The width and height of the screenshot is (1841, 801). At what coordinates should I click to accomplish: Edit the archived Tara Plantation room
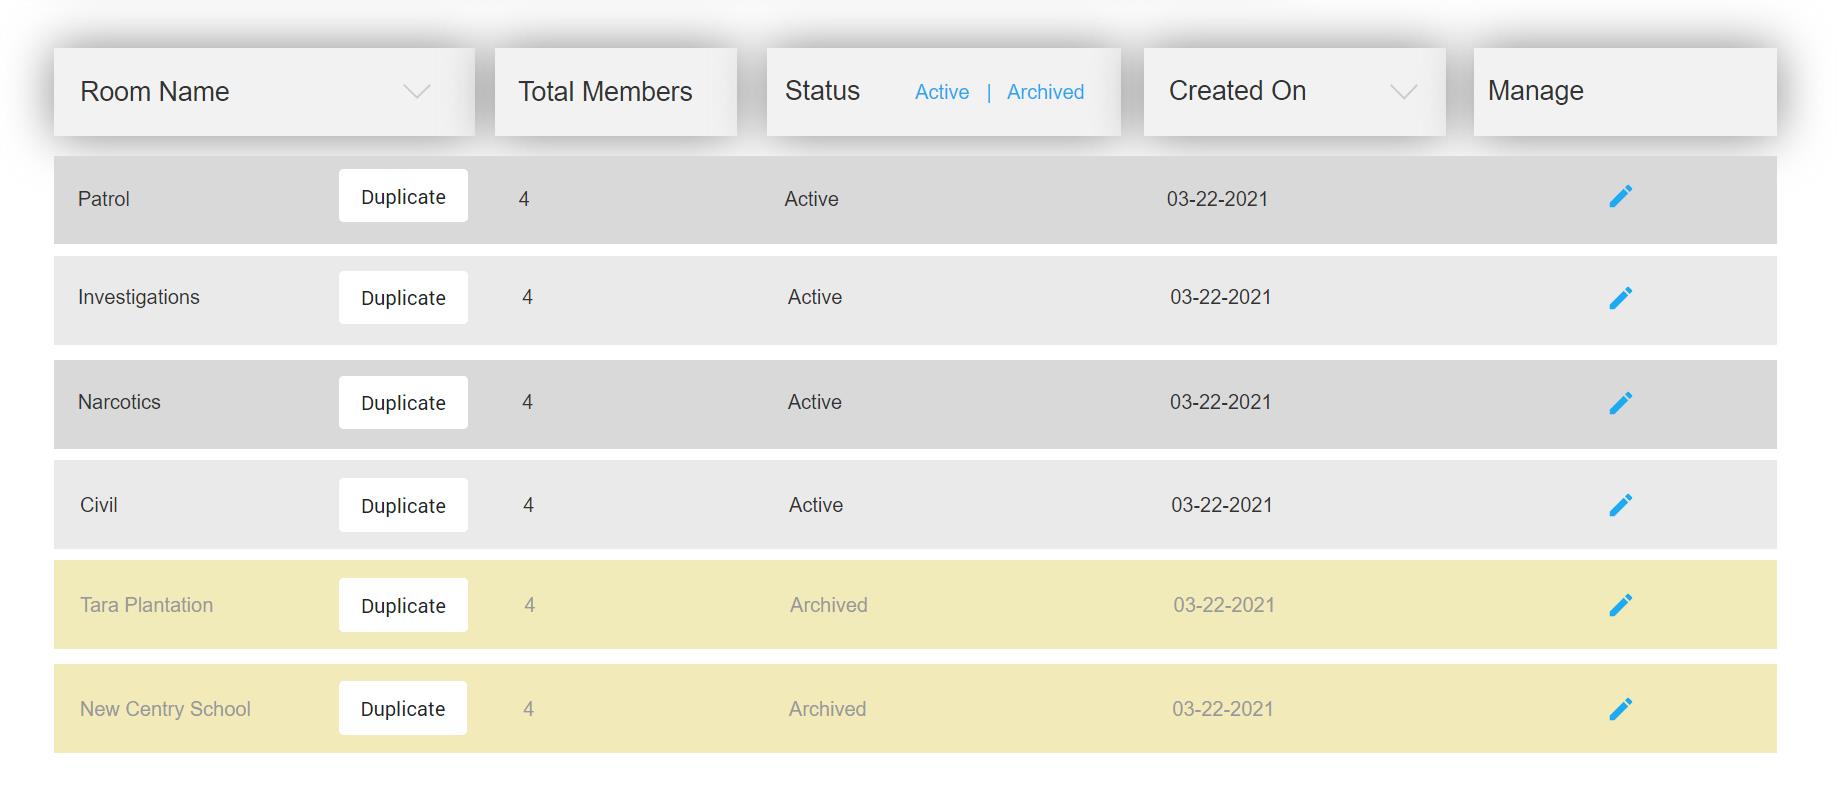pos(1620,605)
